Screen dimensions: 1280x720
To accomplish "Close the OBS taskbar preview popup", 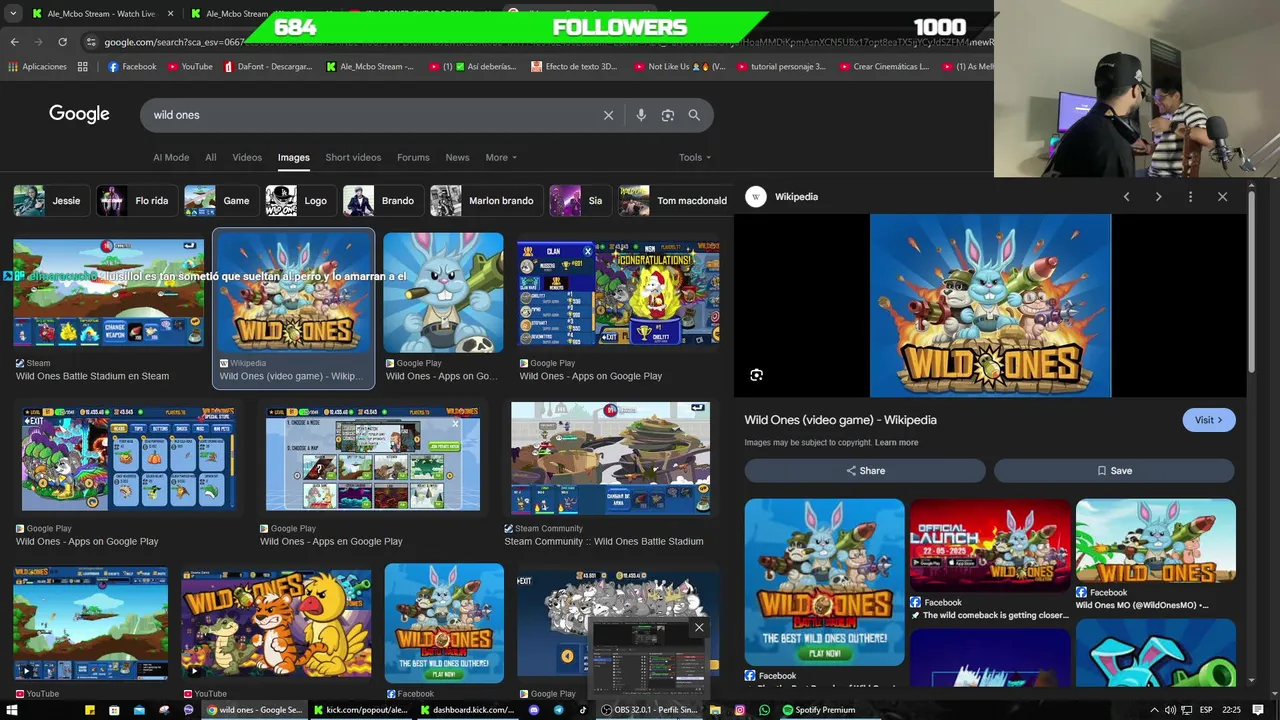I will coord(699,628).
